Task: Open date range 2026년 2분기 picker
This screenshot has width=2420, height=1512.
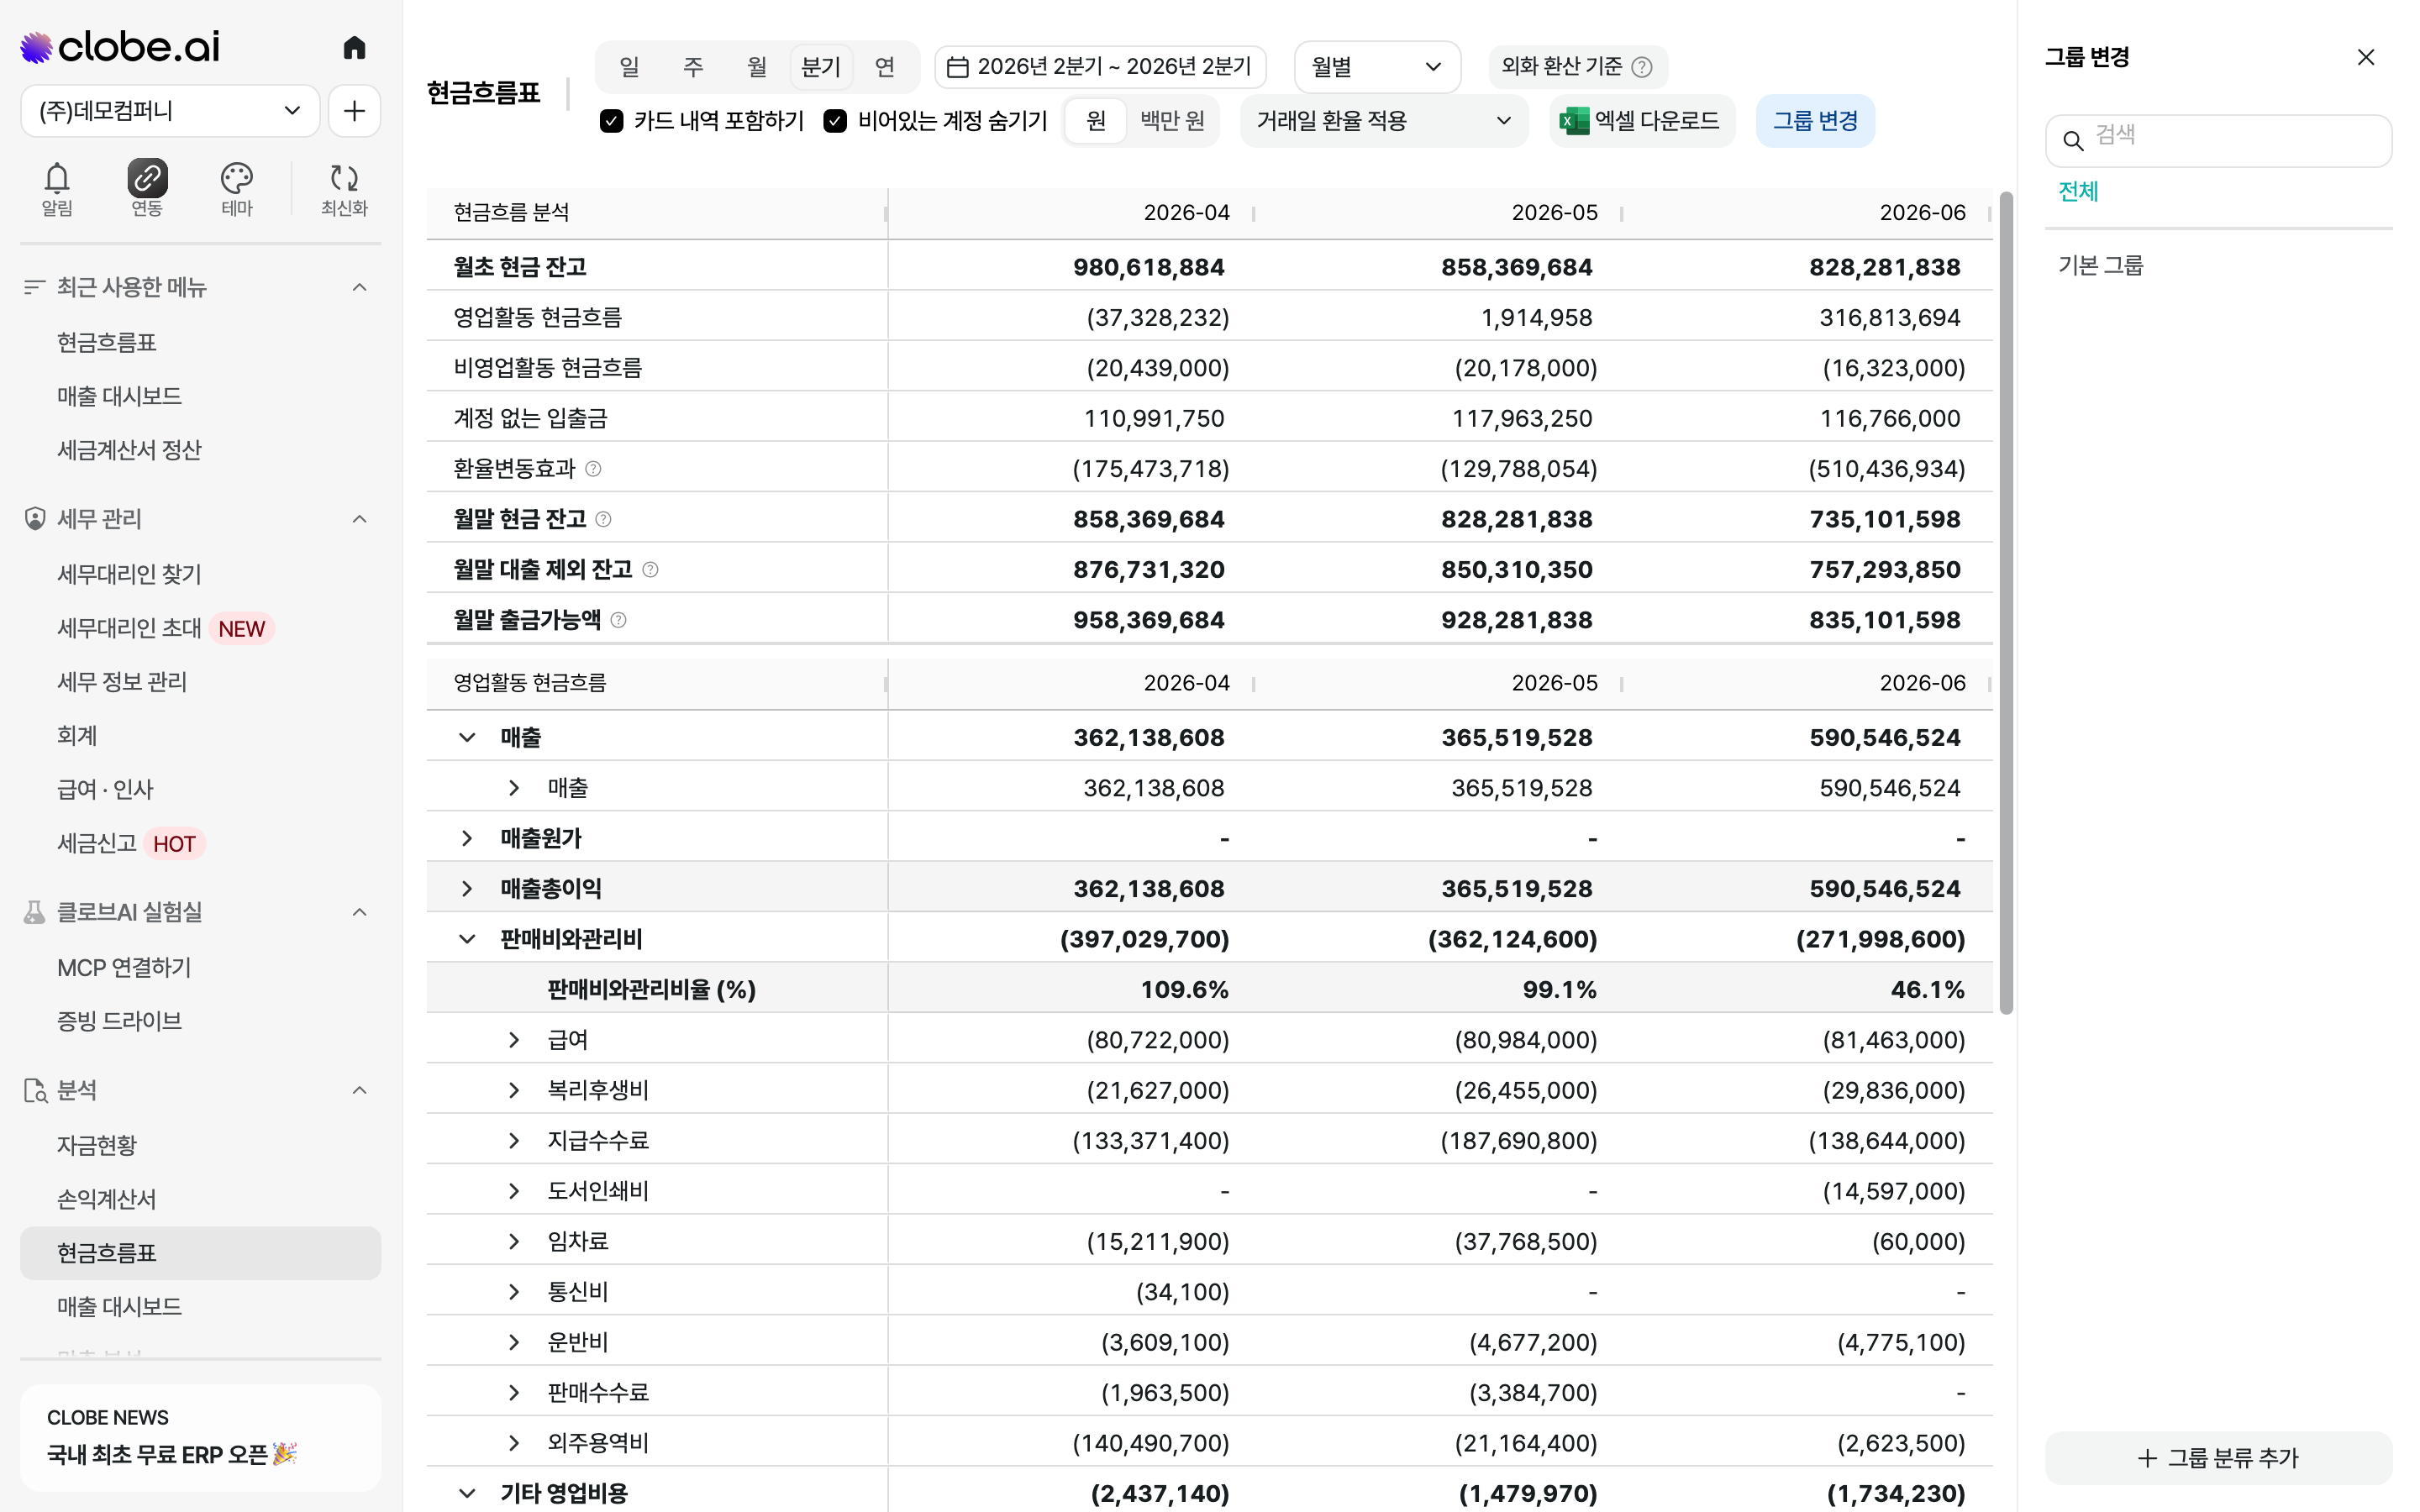Action: (1100, 67)
